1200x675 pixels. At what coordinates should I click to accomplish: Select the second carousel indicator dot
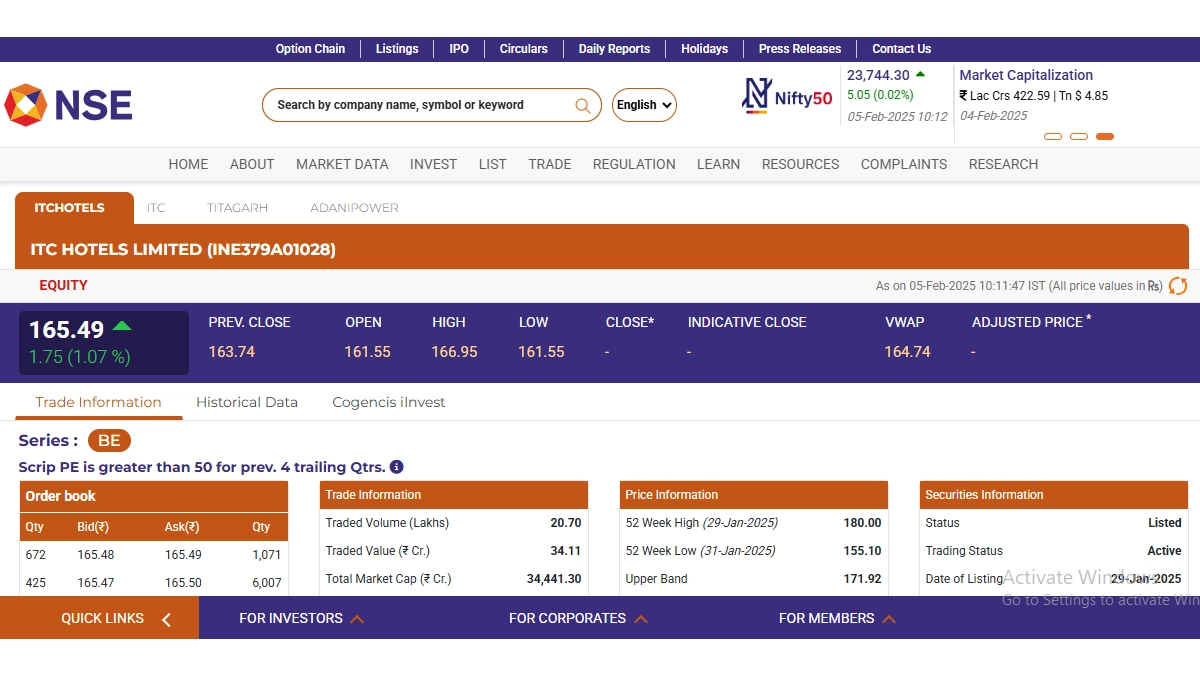pyautogui.click(x=1078, y=136)
